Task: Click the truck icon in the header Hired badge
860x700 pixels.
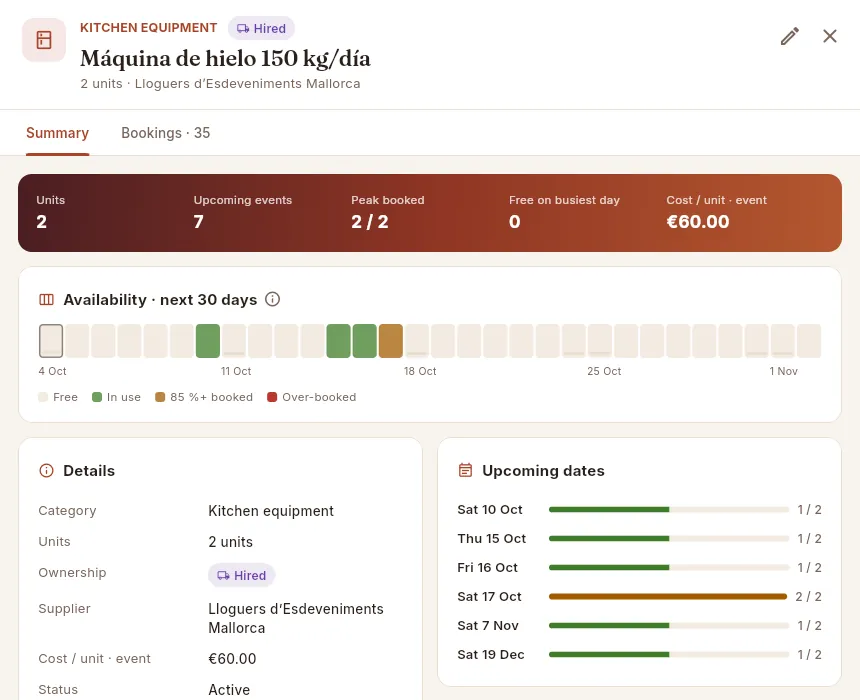Action: tap(243, 29)
